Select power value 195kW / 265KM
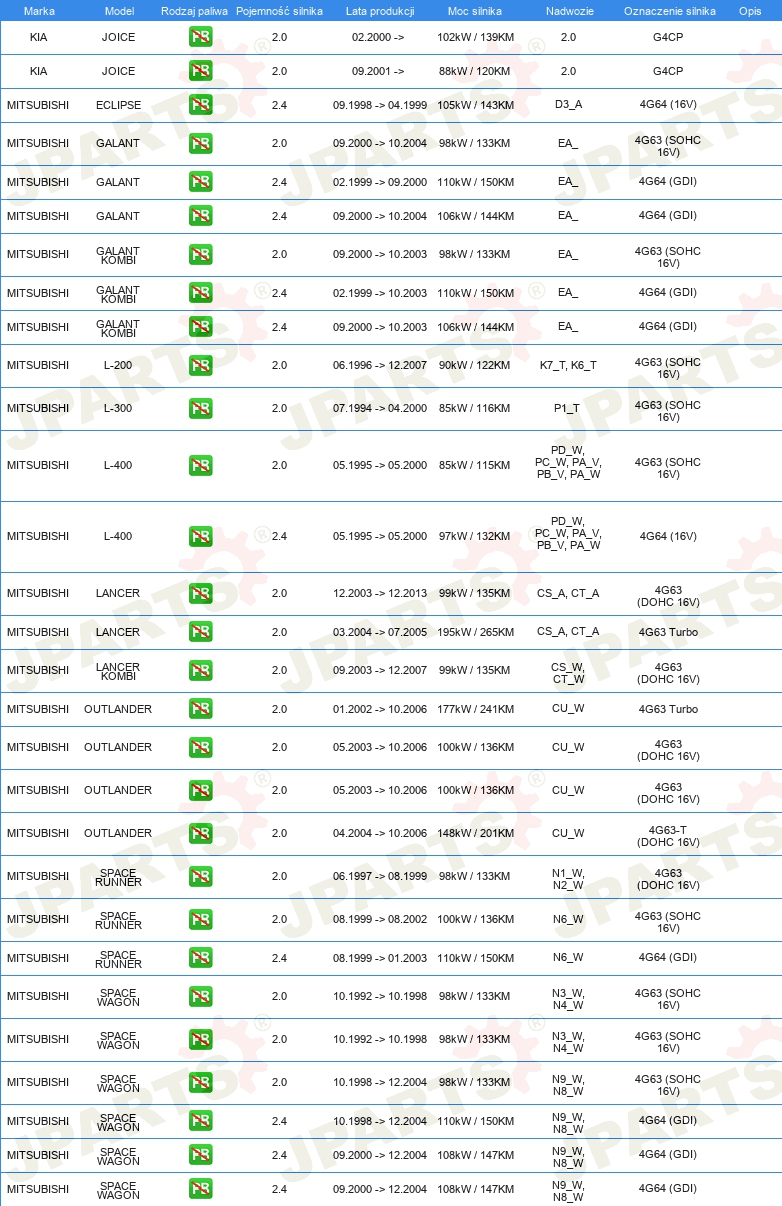This screenshot has width=782, height=1206. pos(475,633)
